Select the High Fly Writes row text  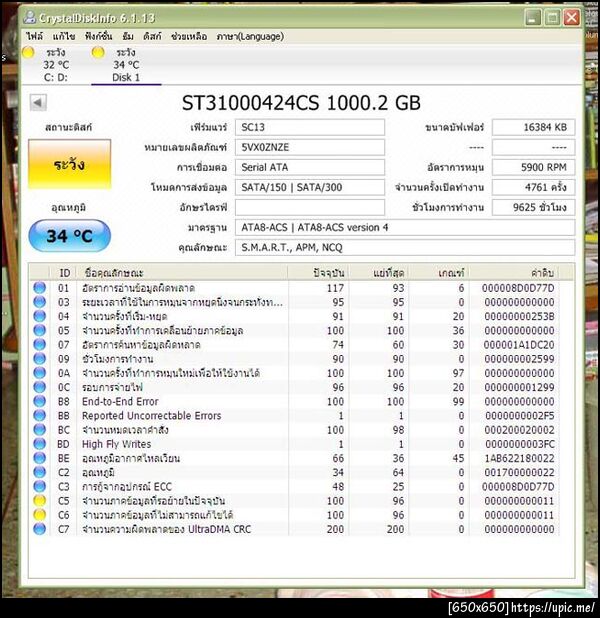click(116, 444)
